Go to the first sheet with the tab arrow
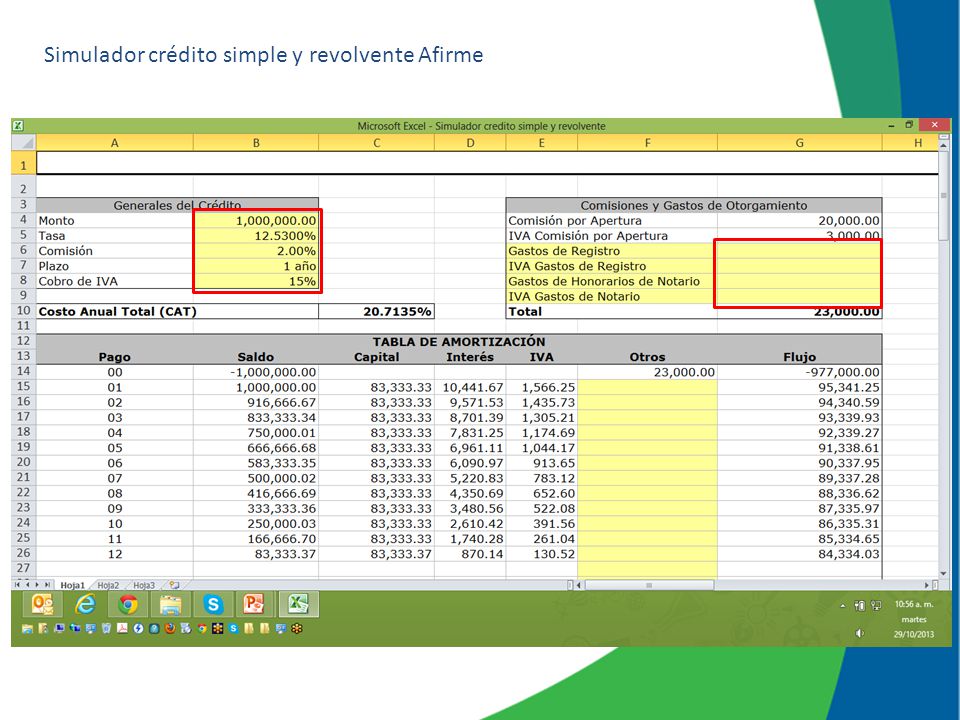960x720 pixels. click(x=17, y=585)
